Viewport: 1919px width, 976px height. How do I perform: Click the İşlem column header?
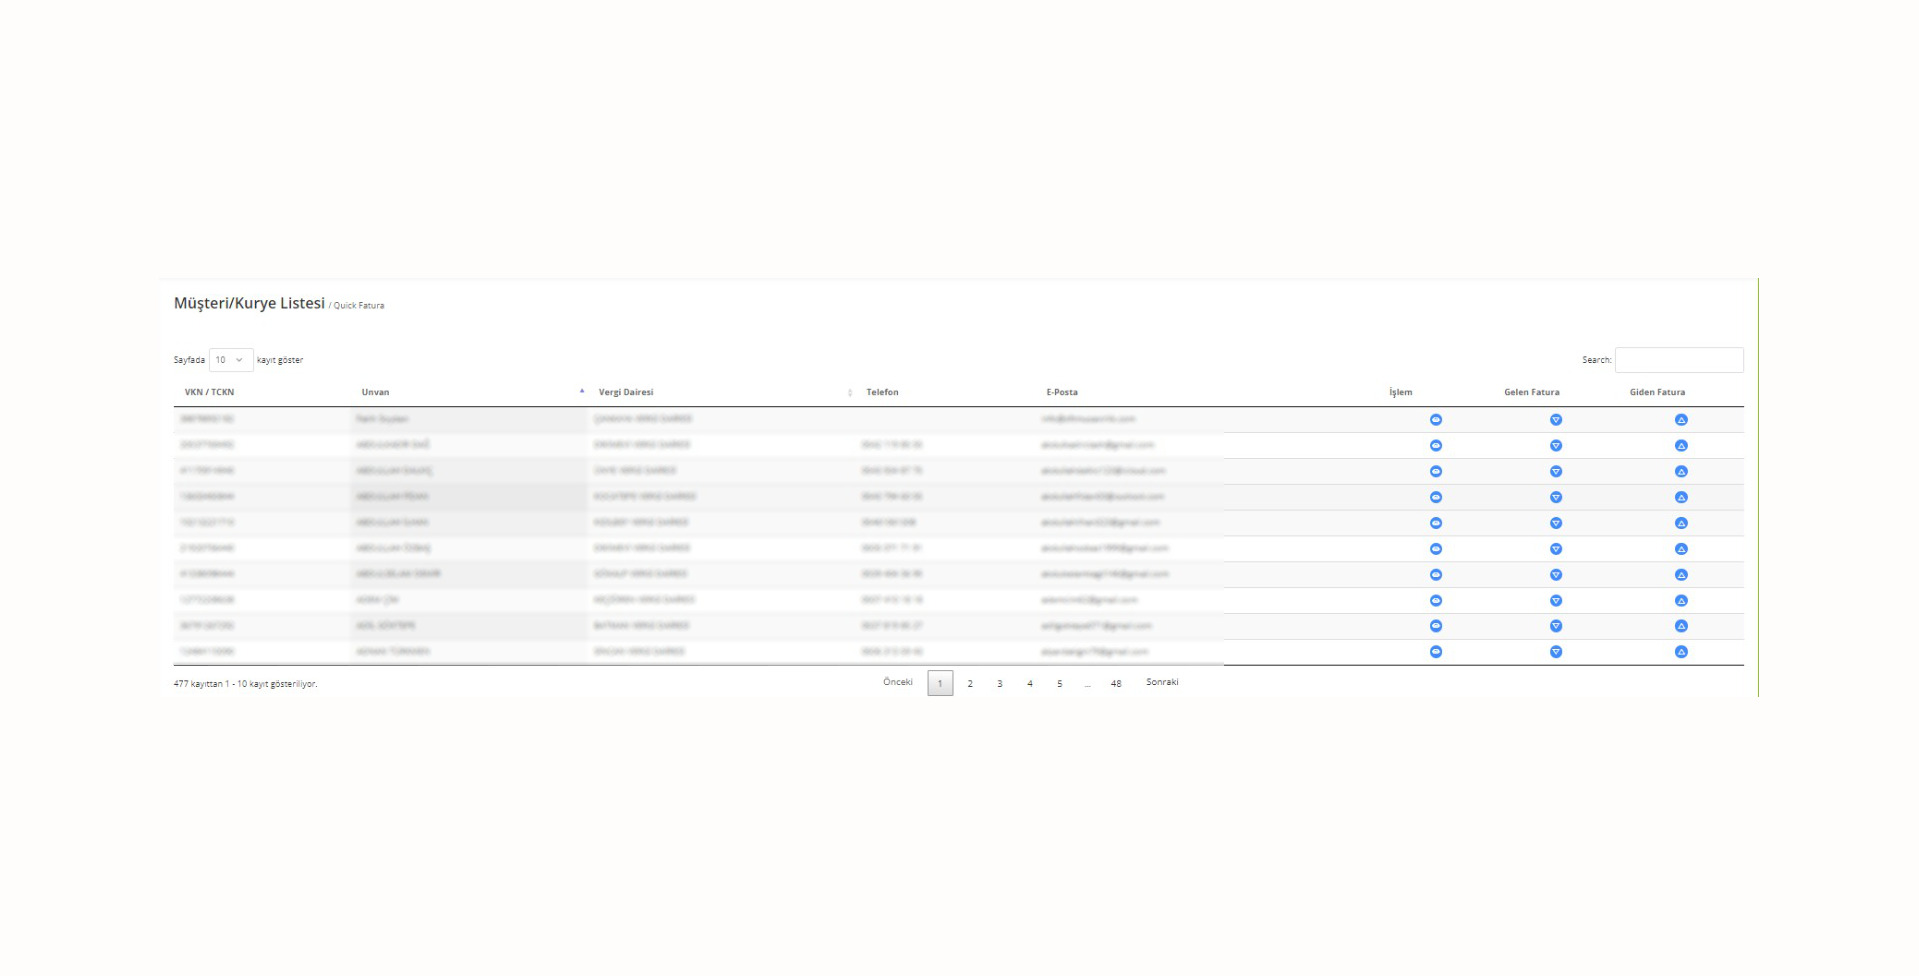(x=1401, y=392)
